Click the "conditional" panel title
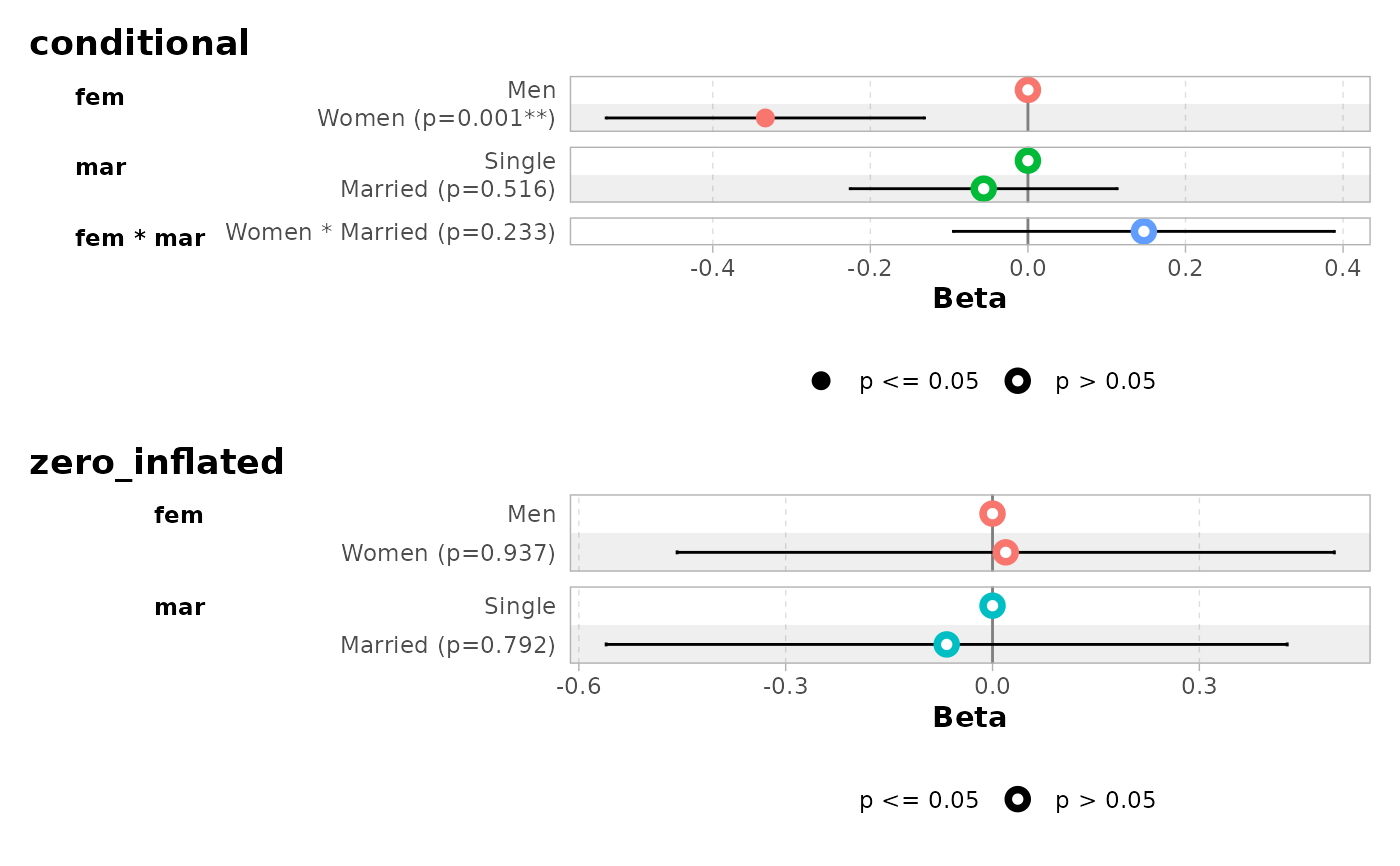Image resolution: width=1400 pixels, height=866 pixels. point(139,43)
